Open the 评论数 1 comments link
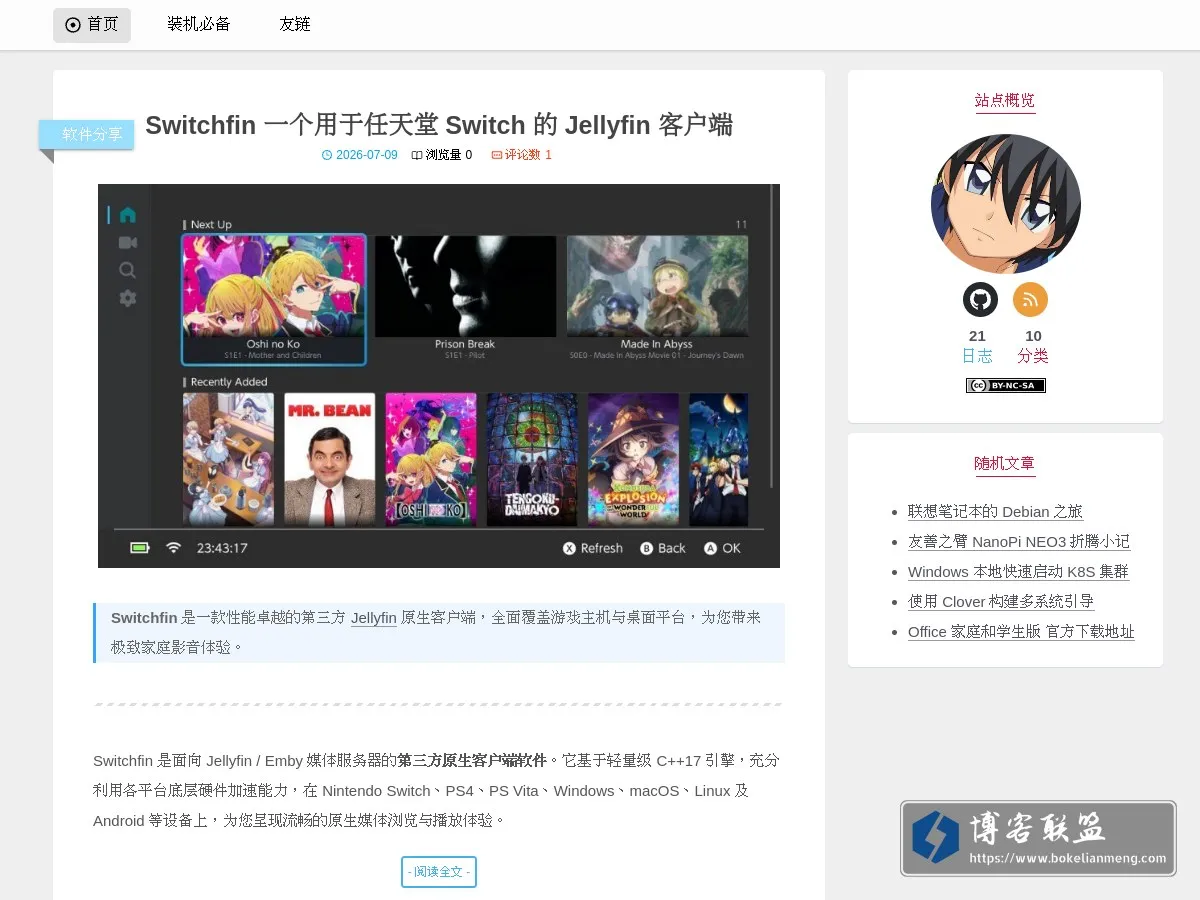The width and height of the screenshot is (1200, 900). [x=522, y=155]
